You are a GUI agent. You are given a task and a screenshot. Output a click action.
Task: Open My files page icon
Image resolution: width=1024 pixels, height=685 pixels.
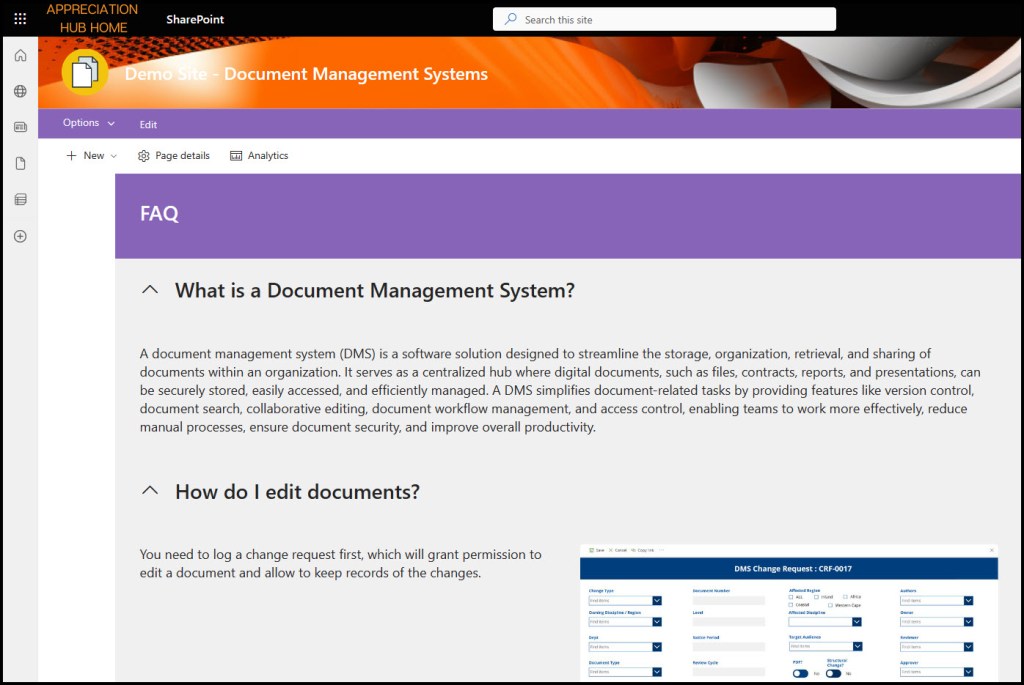tap(20, 163)
